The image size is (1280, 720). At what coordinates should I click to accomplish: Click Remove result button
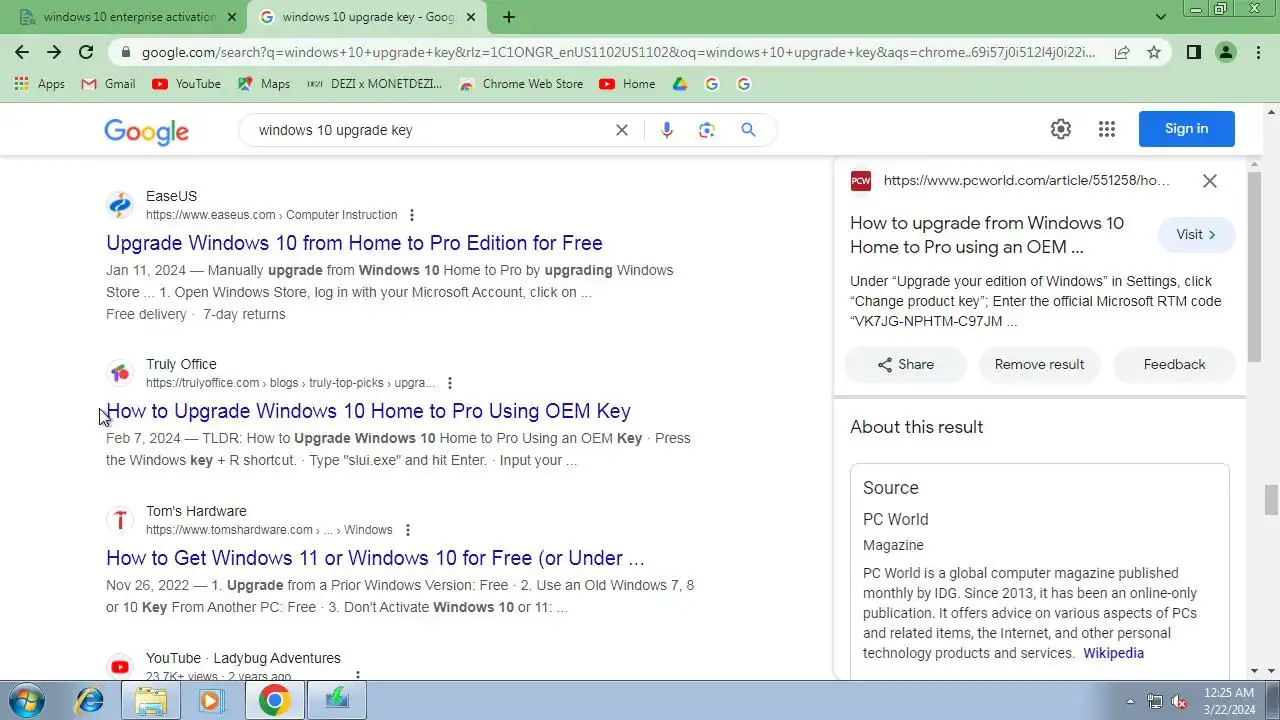[x=1039, y=365]
